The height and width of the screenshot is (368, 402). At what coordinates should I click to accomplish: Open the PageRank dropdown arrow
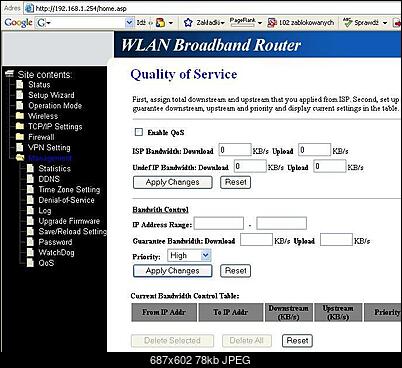(260, 23)
